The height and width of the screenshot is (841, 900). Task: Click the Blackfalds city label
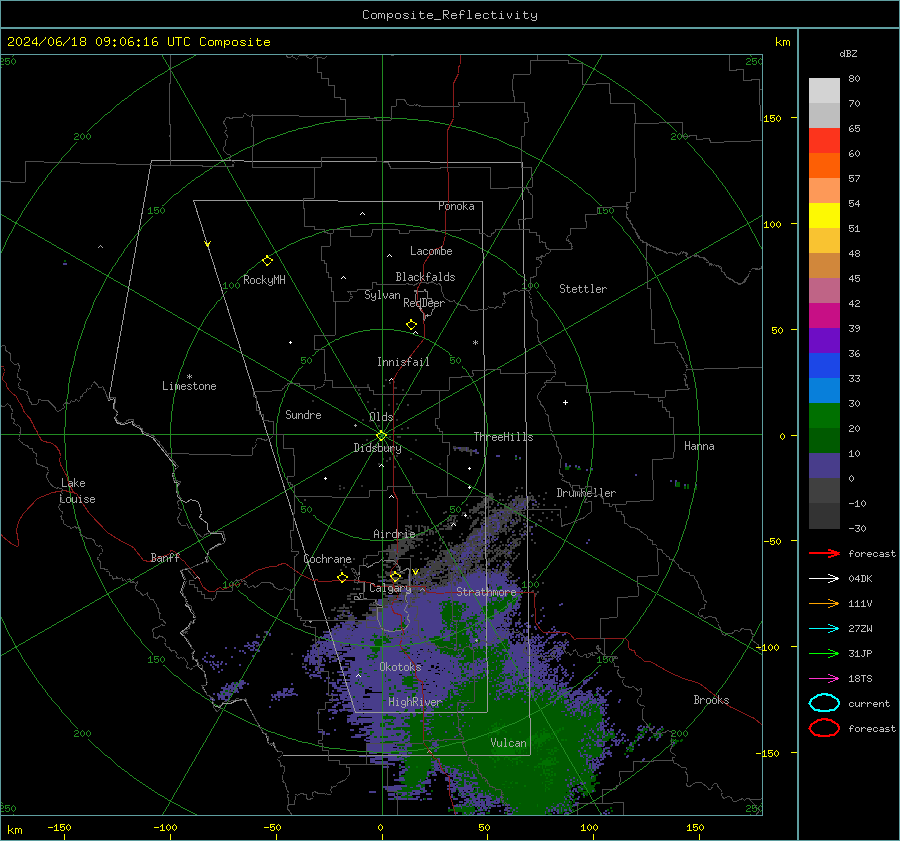(425, 277)
